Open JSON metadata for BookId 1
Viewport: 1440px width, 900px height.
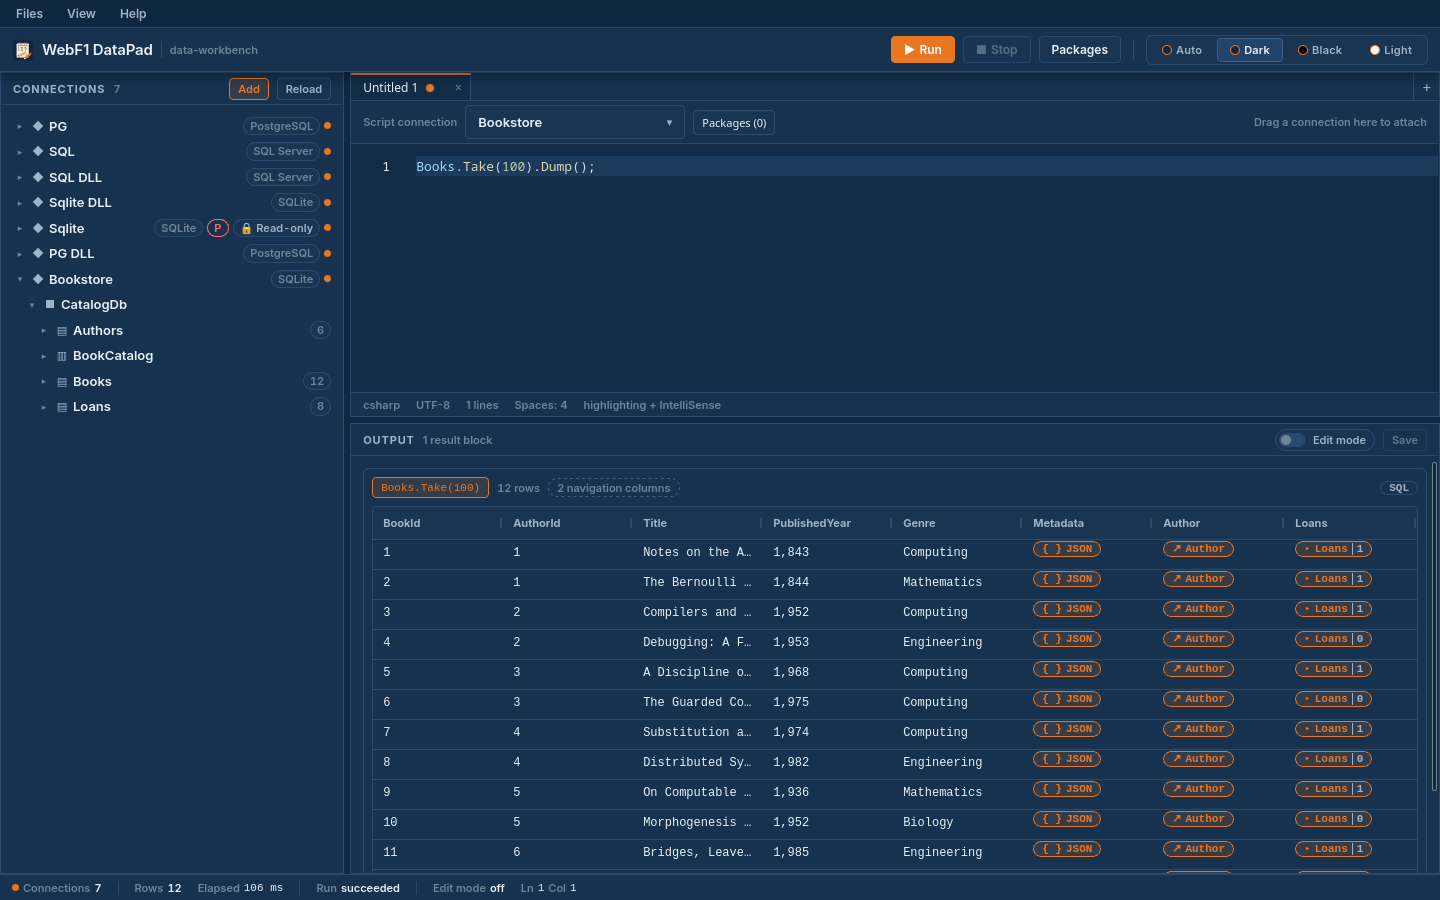coord(1067,549)
